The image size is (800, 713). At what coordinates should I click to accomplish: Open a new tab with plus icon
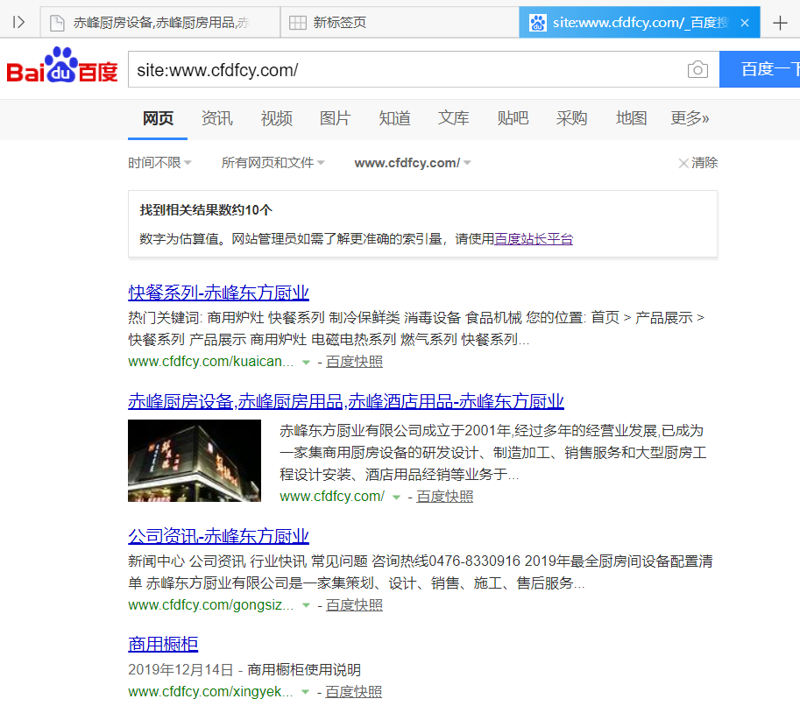(x=780, y=22)
